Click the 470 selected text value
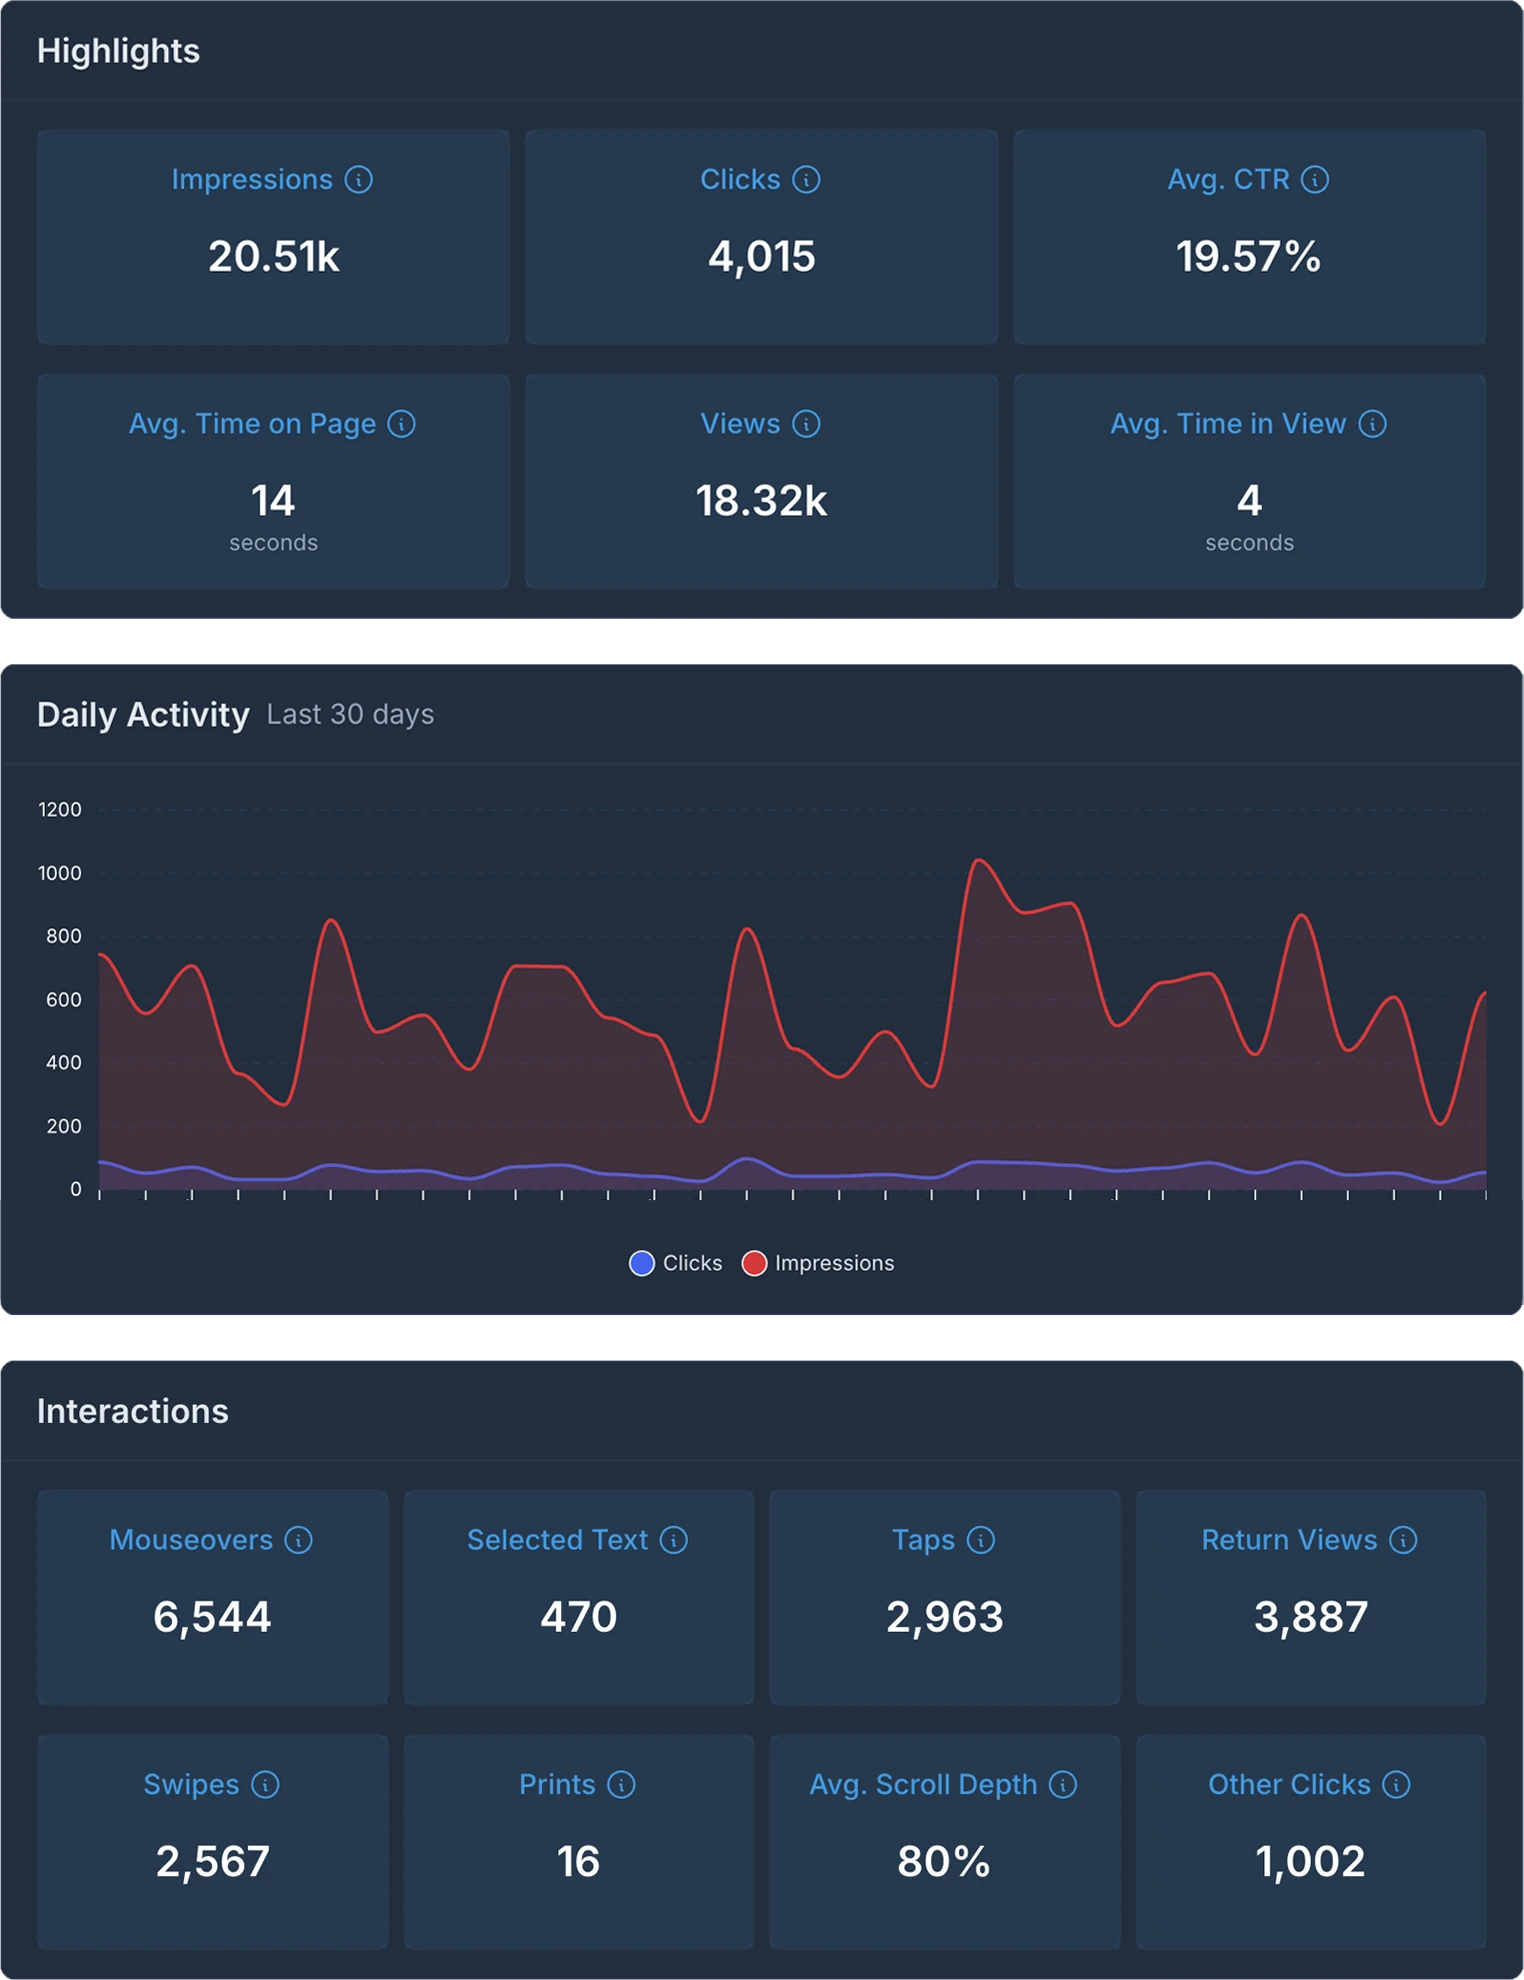 [579, 1617]
